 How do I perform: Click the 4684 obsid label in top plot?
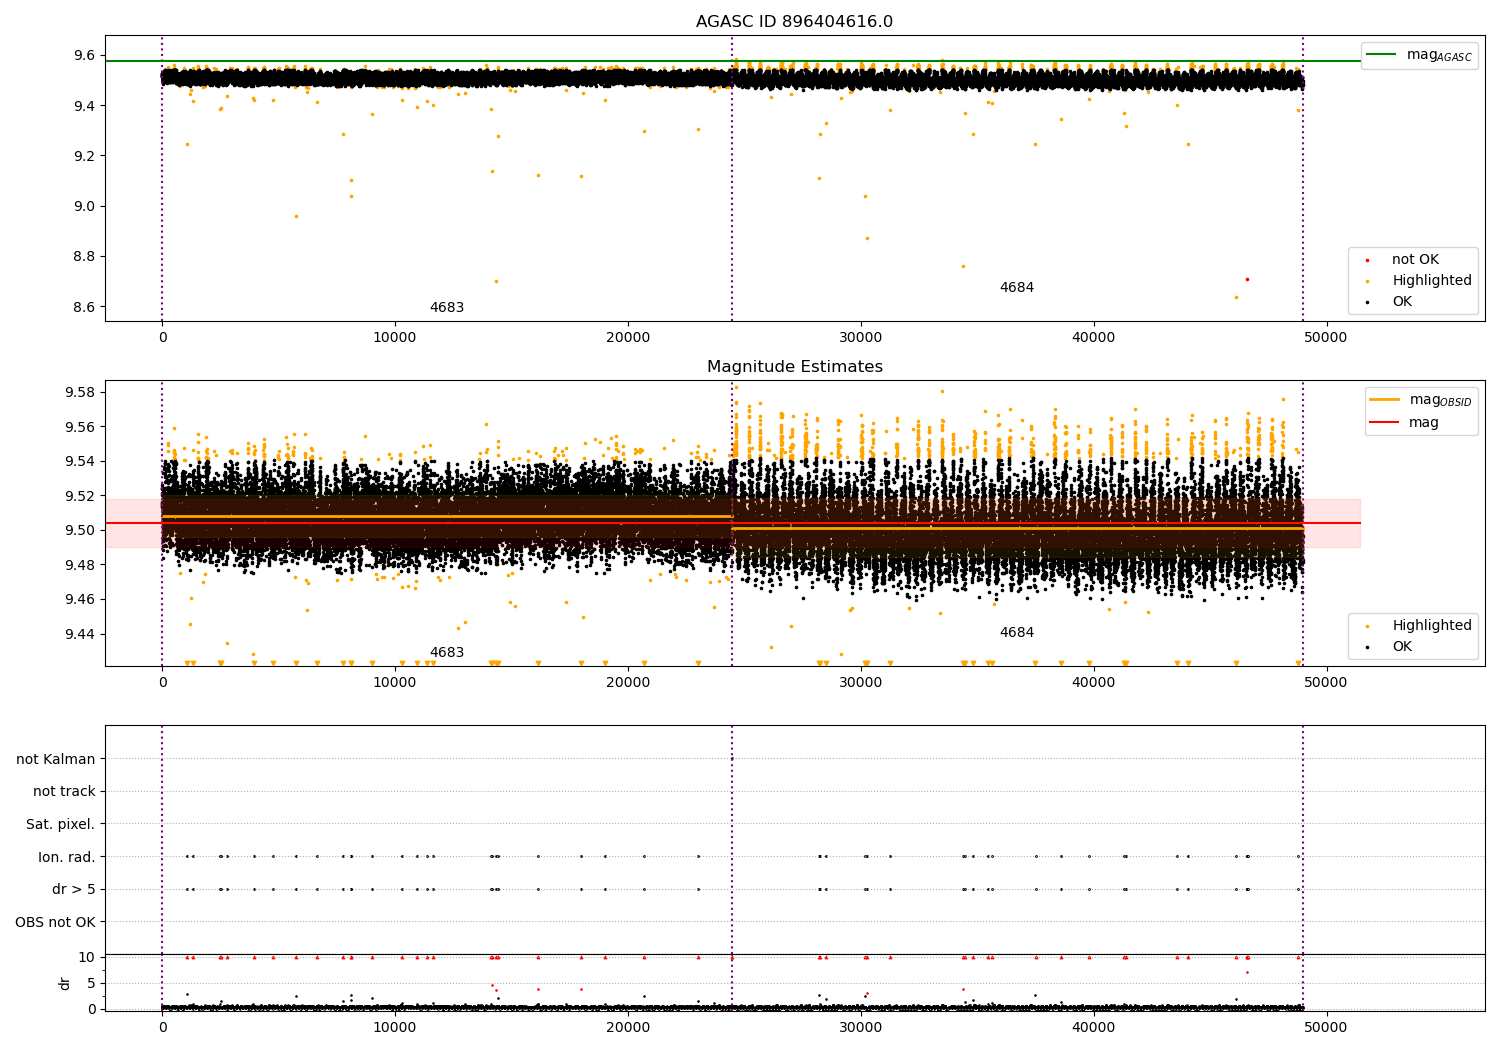1016,288
